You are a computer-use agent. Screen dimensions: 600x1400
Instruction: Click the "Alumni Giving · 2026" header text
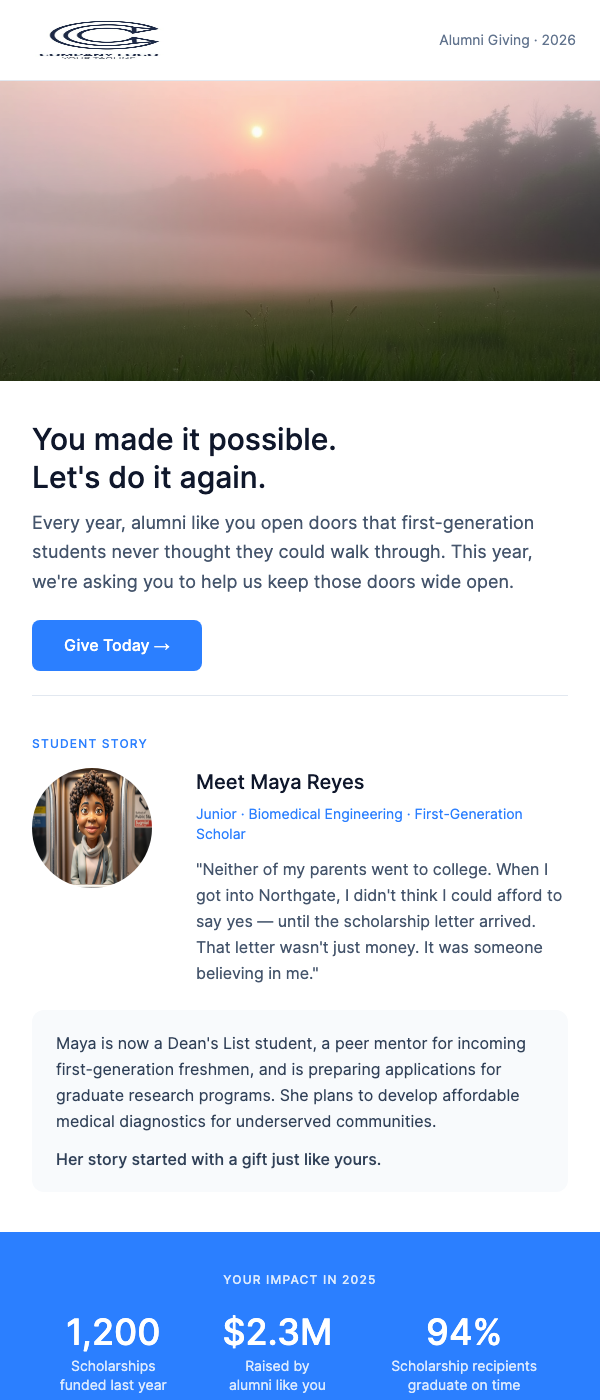[x=507, y=41]
